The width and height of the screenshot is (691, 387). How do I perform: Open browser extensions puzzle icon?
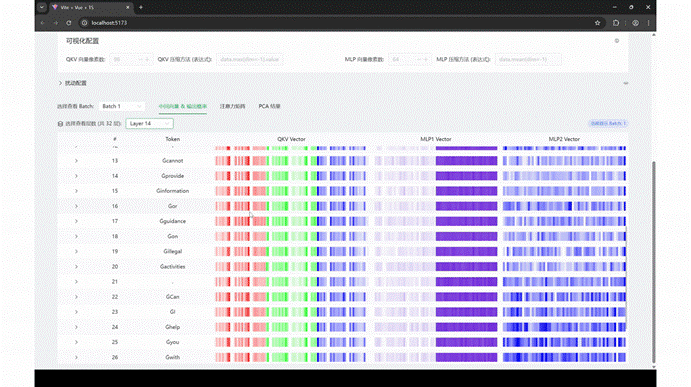616,23
